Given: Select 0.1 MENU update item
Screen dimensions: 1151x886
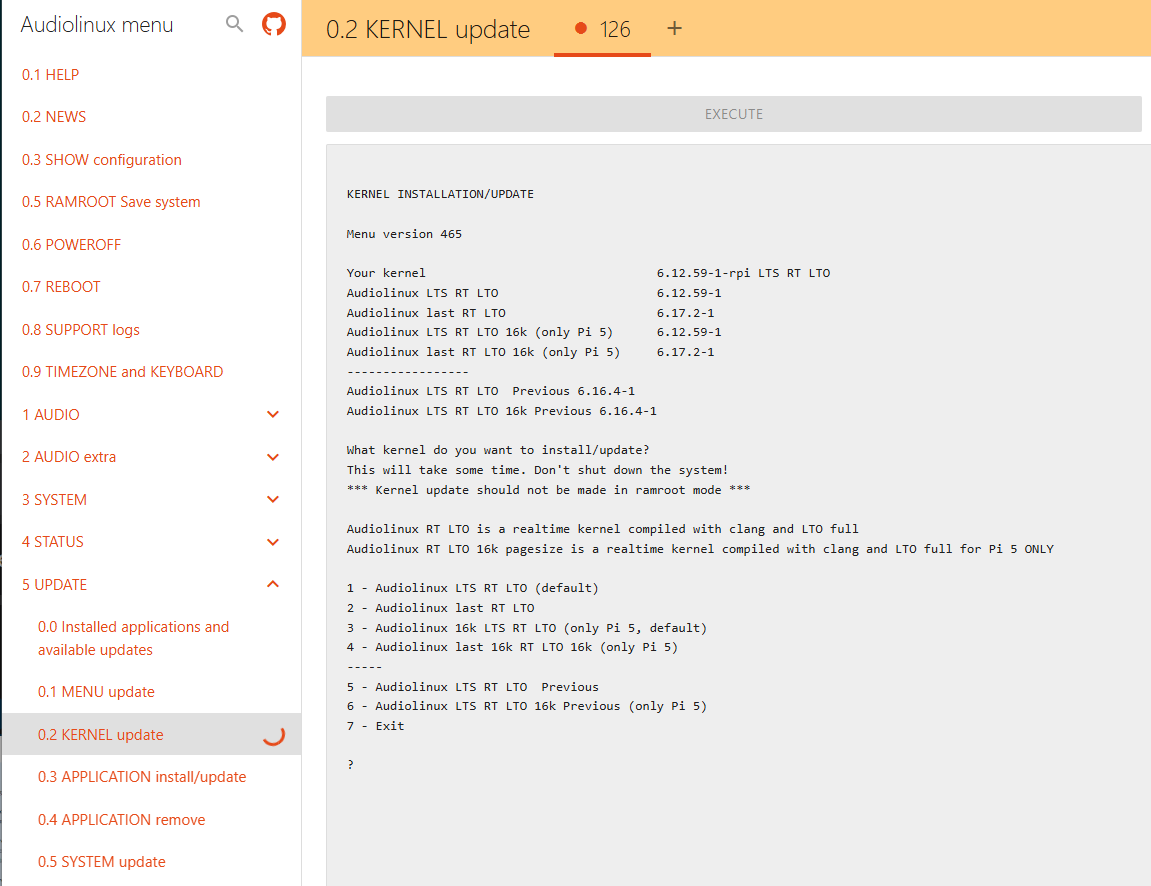Looking at the screenshot, I should click(x=96, y=692).
